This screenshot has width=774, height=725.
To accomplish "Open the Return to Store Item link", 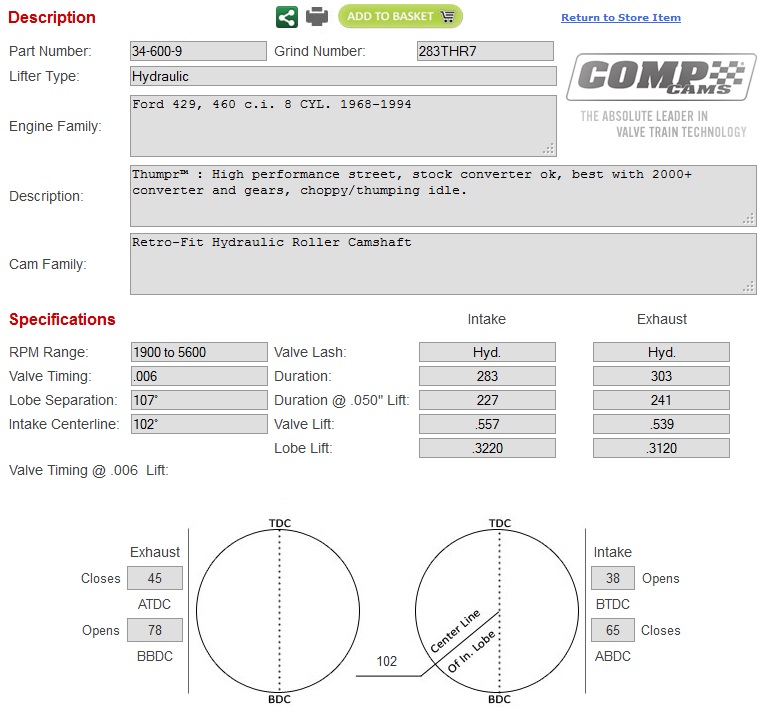I will click(620, 18).
